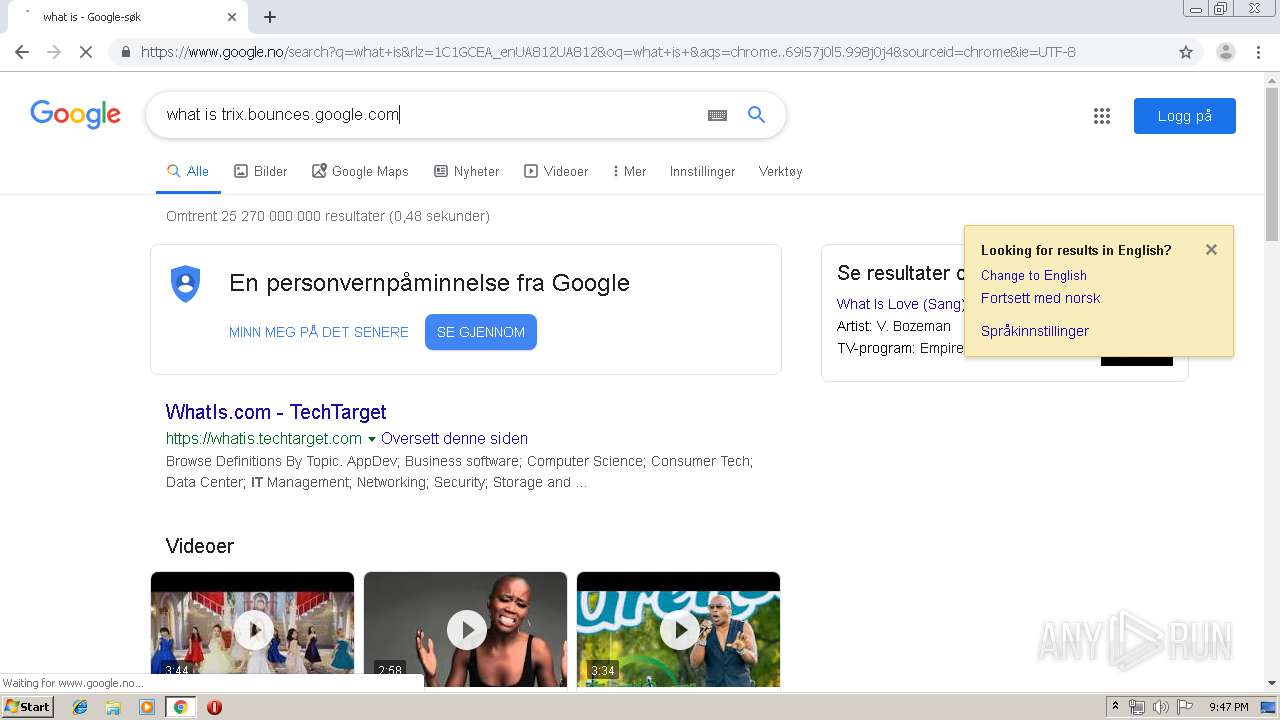
Task: Click the Logg på sign-in button
Action: (1185, 116)
